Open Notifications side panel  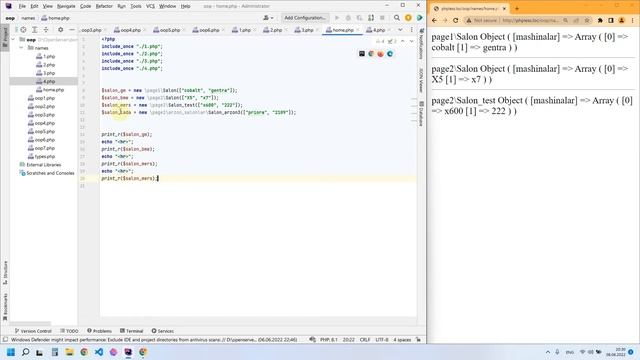(x=421, y=44)
